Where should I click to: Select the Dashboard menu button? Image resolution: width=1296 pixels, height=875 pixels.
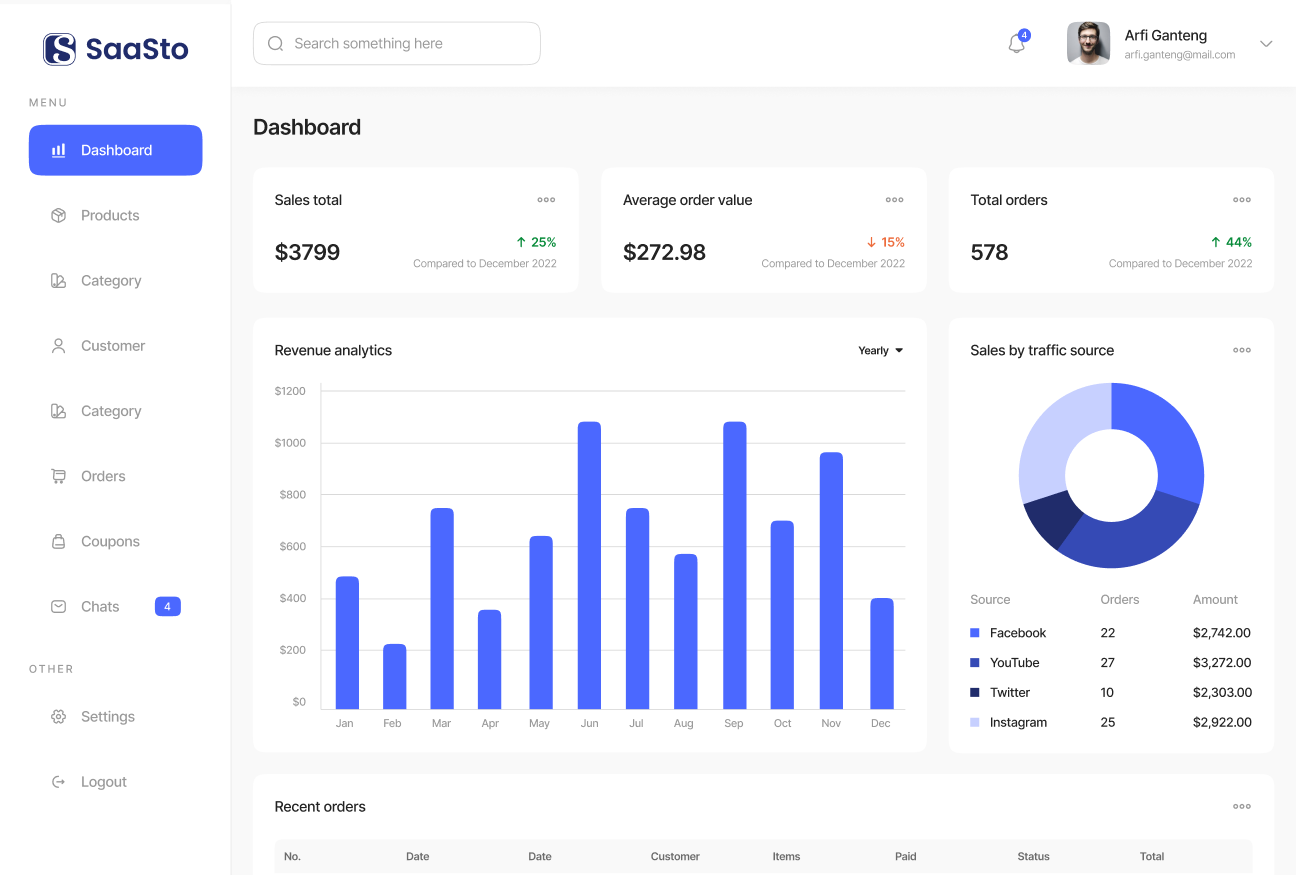(x=116, y=150)
